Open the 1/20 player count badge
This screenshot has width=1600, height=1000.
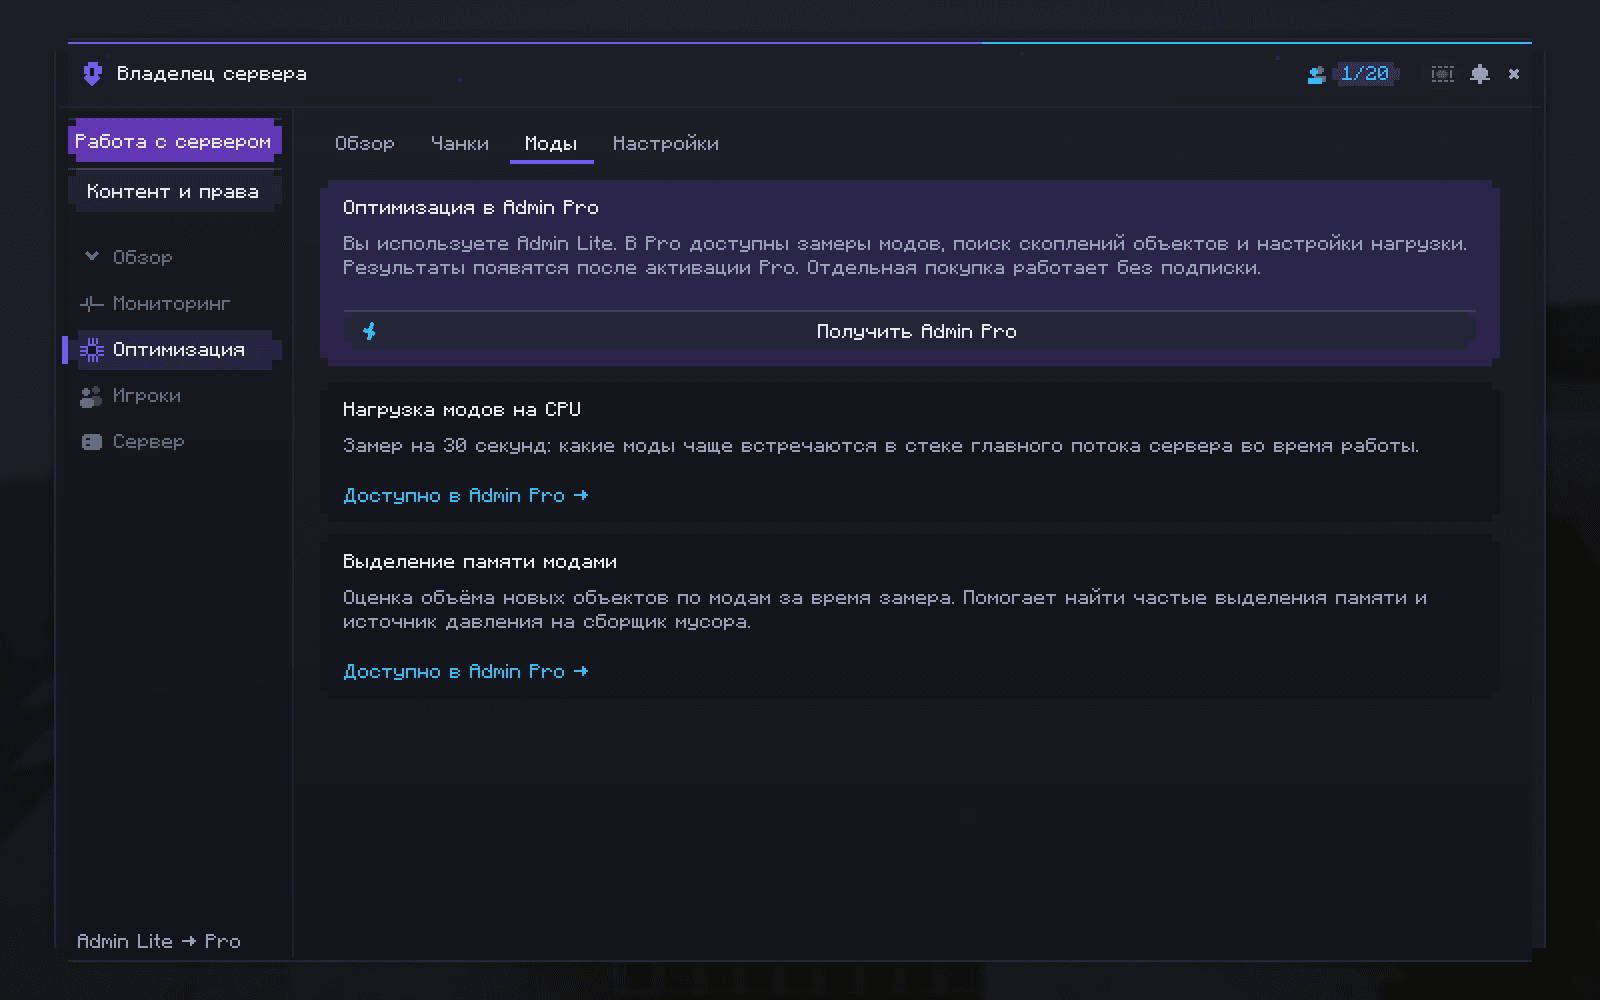1364,74
